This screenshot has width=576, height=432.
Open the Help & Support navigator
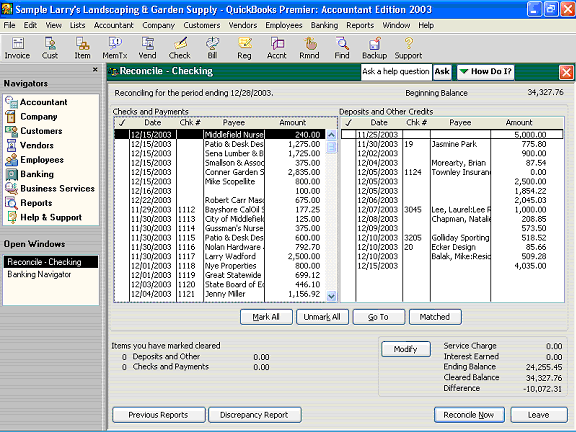point(44,217)
